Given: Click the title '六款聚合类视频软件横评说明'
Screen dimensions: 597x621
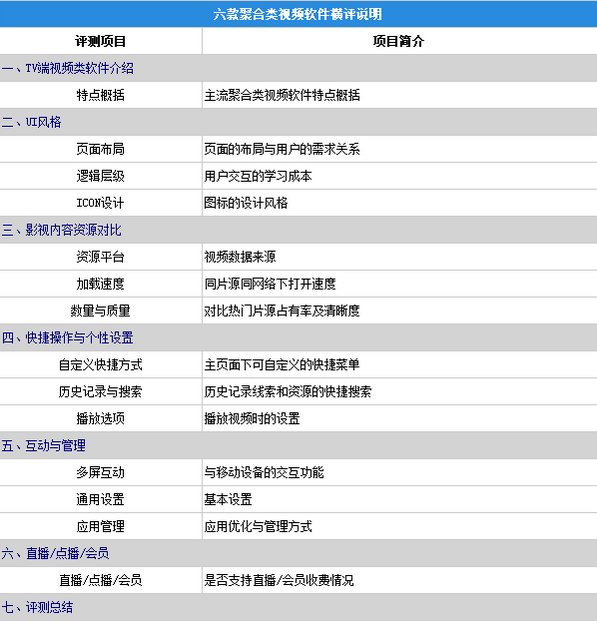Looking at the screenshot, I should tap(298, 14).
